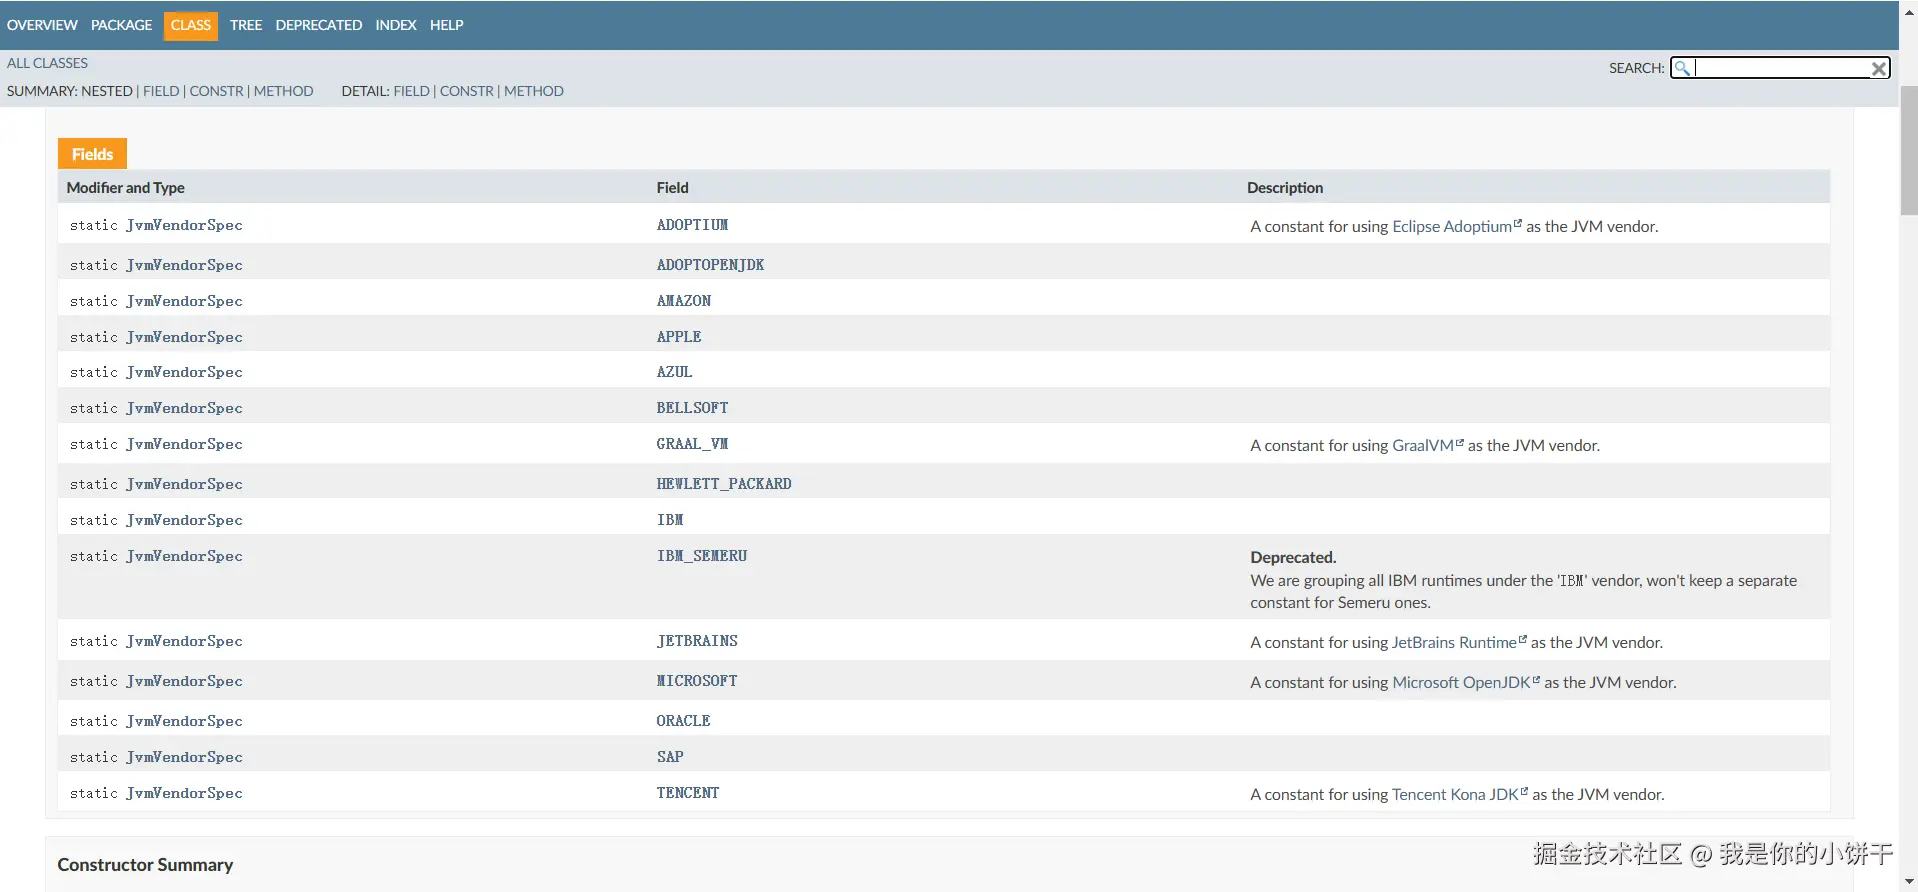
Task: Open the AMAZON field link
Action: pos(684,301)
